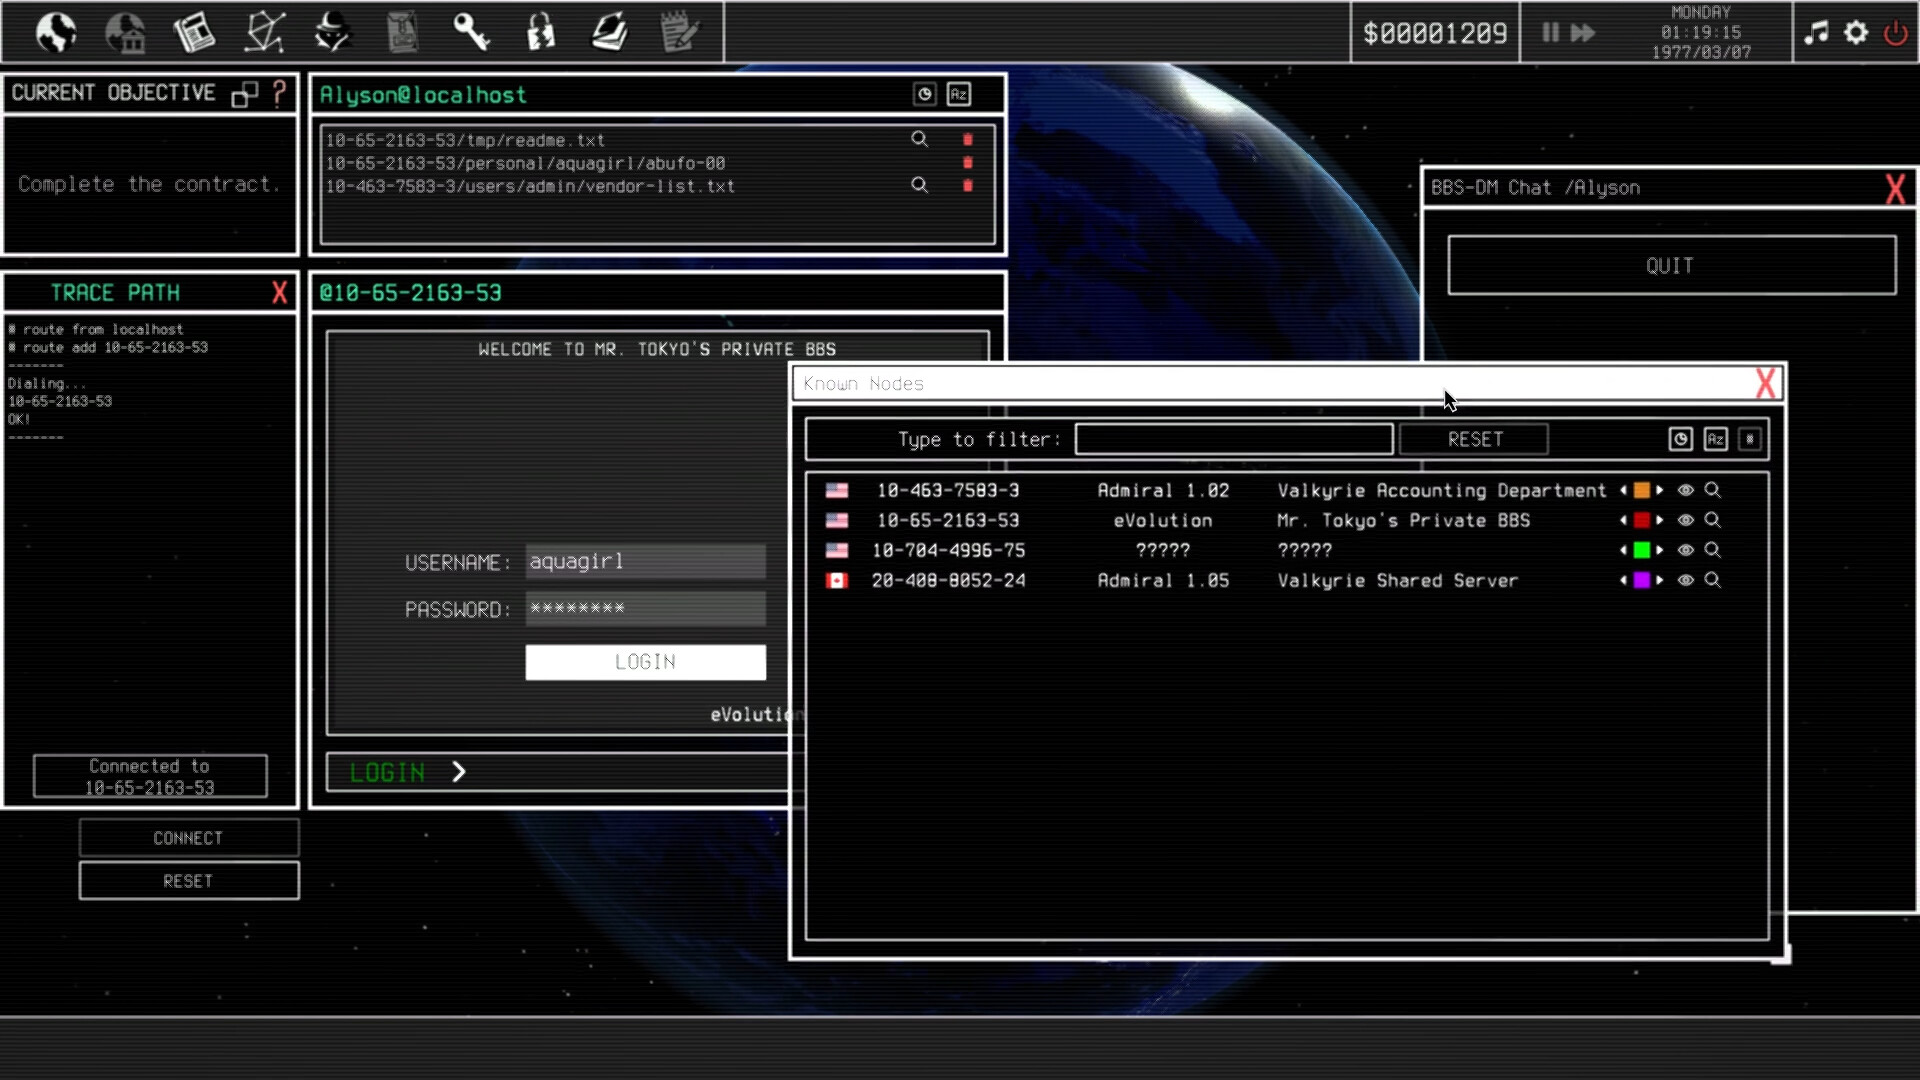Open vendor-list.txt search magnifier
The width and height of the screenshot is (1920, 1080).
pos(919,186)
